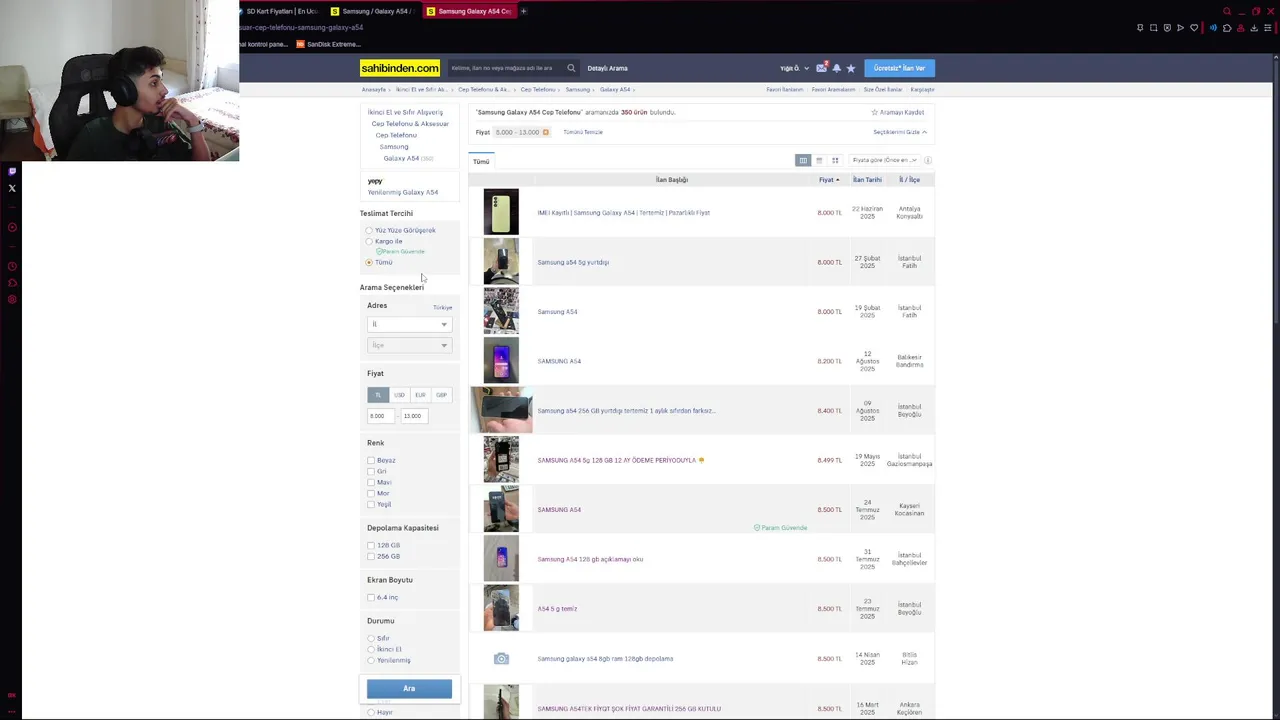Screen dimensions: 1280x720
Task: Open the Detaylı Arama link
Action: pos(607,68)
